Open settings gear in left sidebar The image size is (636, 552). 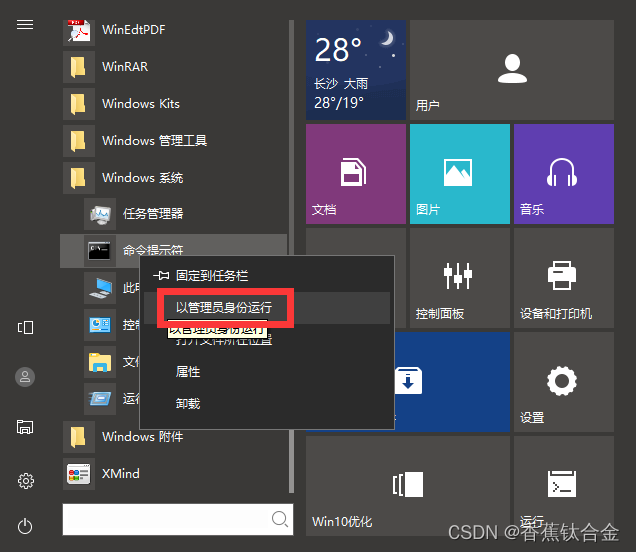tap(25, 481)
